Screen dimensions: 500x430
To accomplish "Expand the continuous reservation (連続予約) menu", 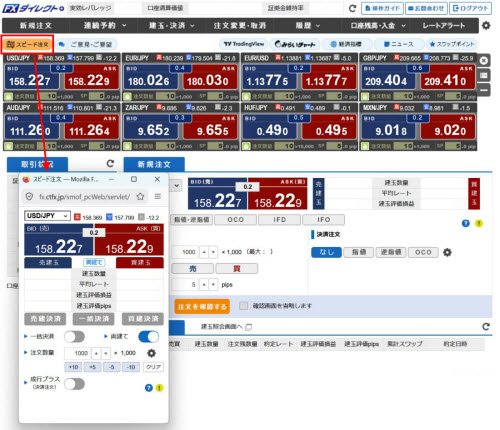I will (x=105, y=26).
